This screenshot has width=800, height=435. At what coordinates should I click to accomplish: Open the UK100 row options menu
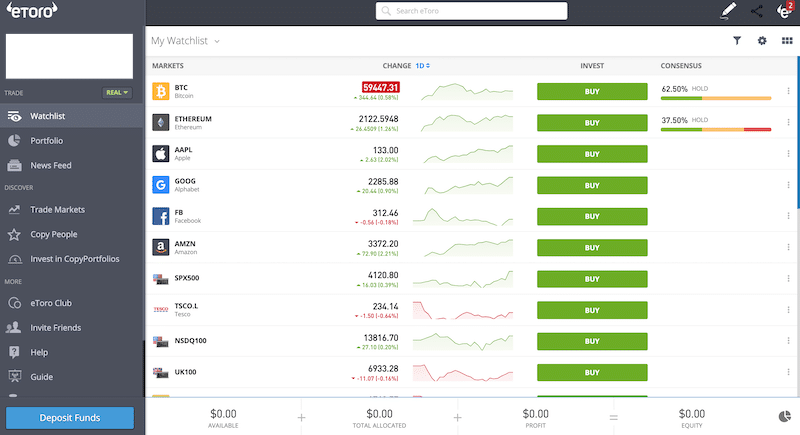click(x=788, y=372)
